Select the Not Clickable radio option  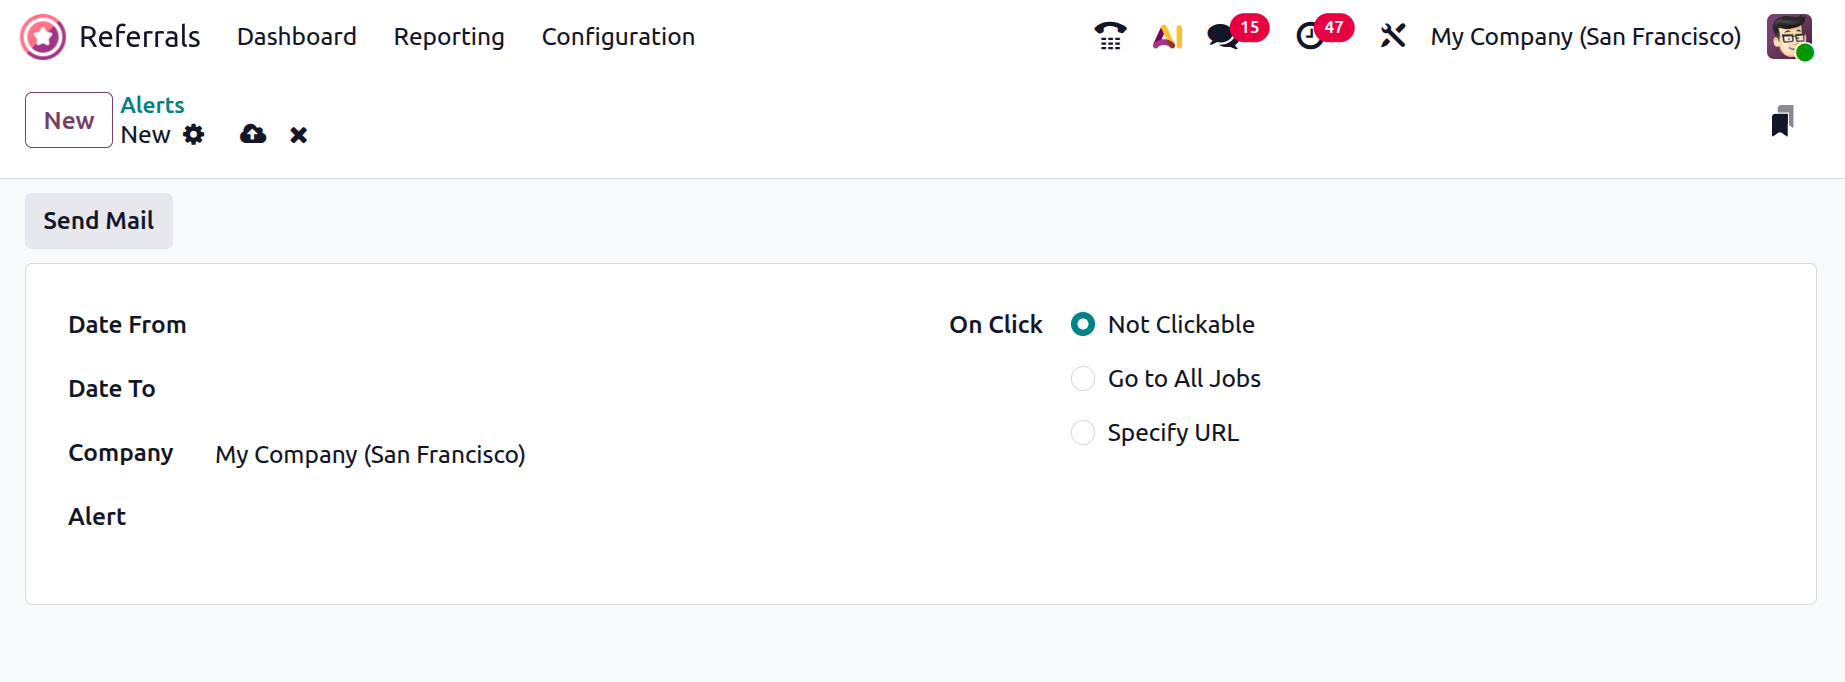pyautogui.click(x=1083, y=325)
